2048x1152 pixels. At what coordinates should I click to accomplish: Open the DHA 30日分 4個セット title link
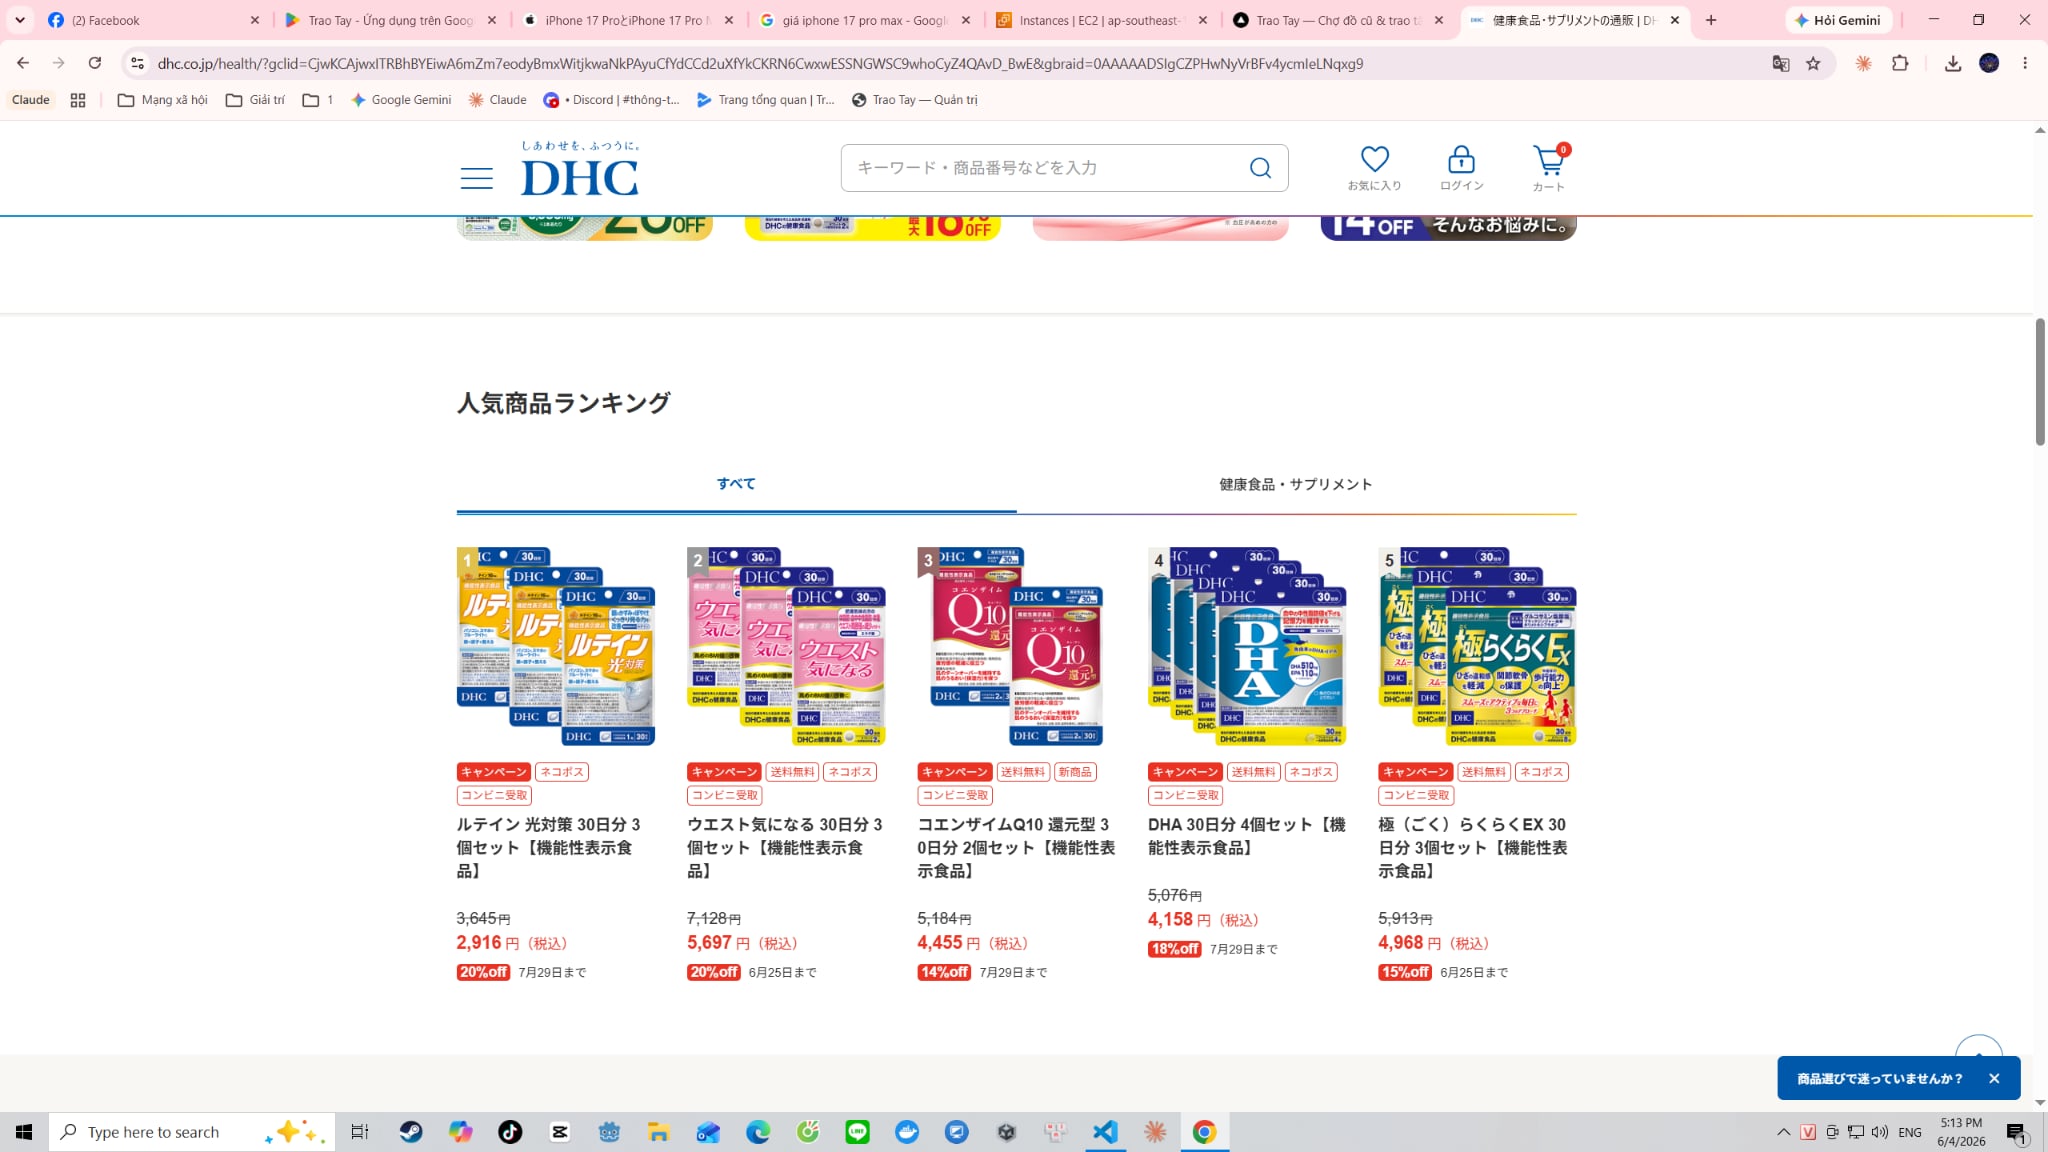pyautogui.click(x=1247, y=836)
